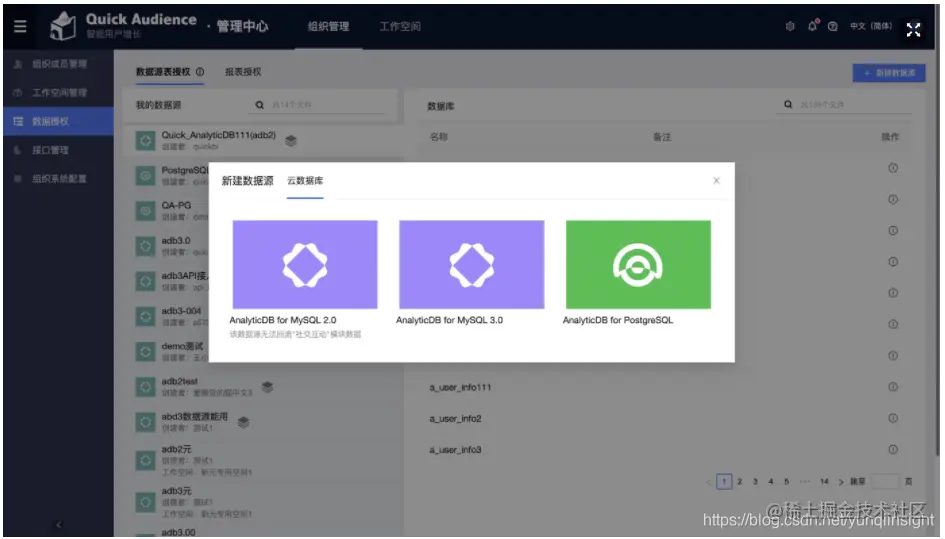Open the help question mark icon
Viewport: 945px width, 539px height.
pyautogui.click(x=833, y=26)
